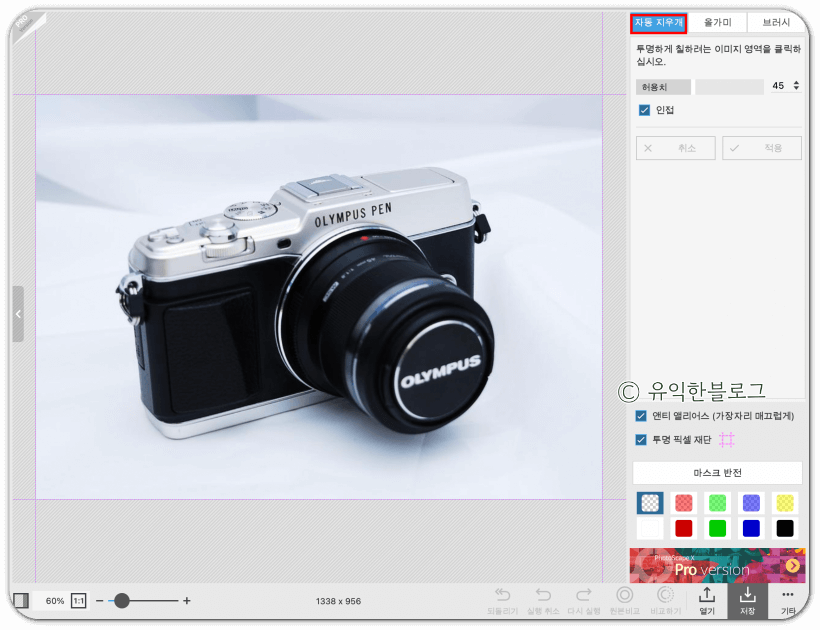
Task: Click the 60% zoom level field
Action: [x=55, y=601]
